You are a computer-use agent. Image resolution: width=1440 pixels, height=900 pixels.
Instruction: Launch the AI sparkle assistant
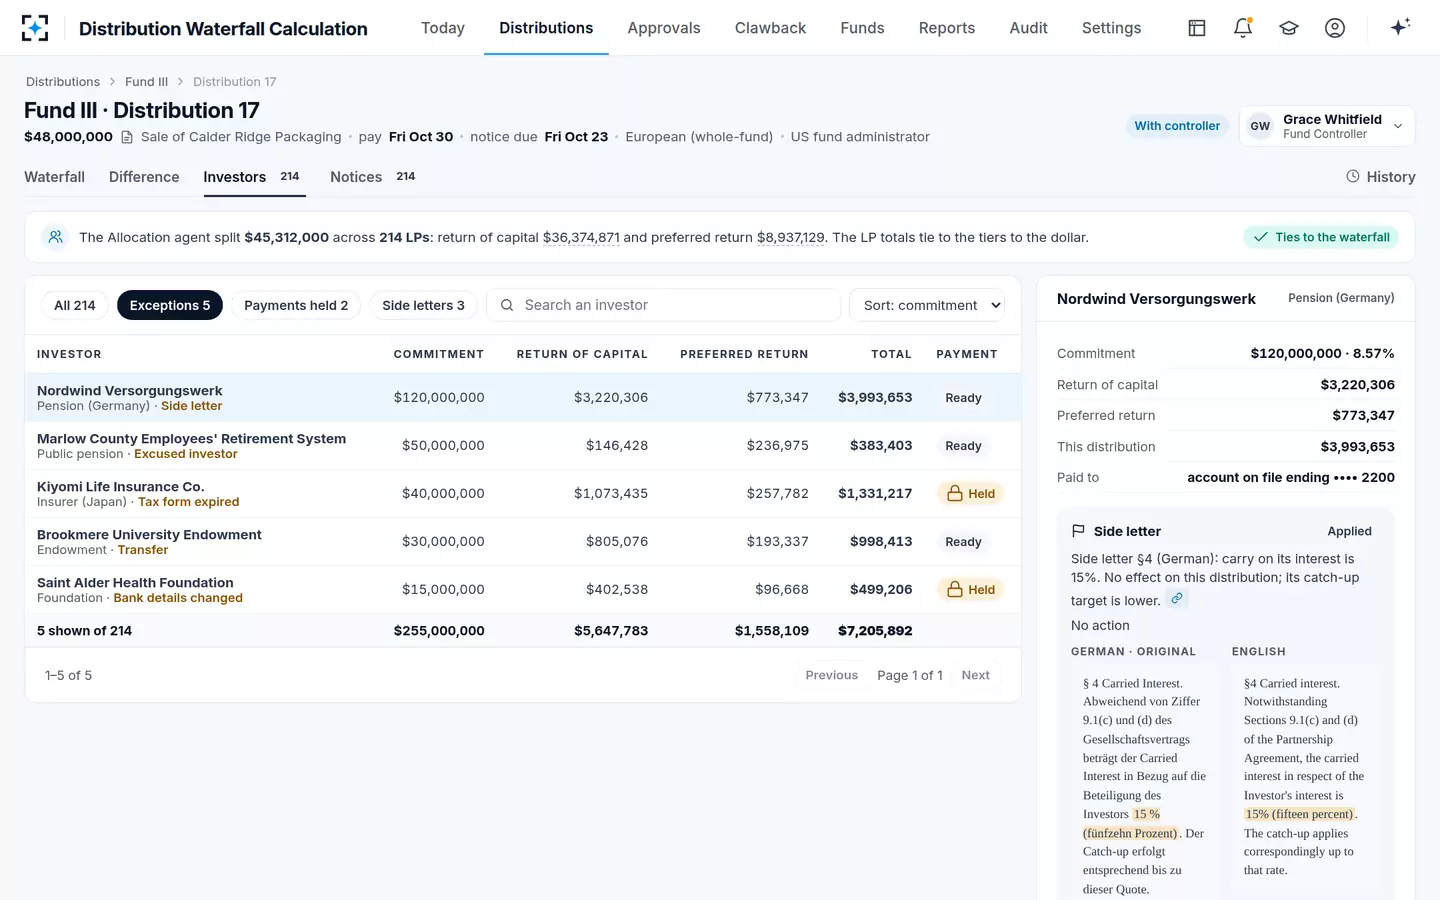(1400, 27)
